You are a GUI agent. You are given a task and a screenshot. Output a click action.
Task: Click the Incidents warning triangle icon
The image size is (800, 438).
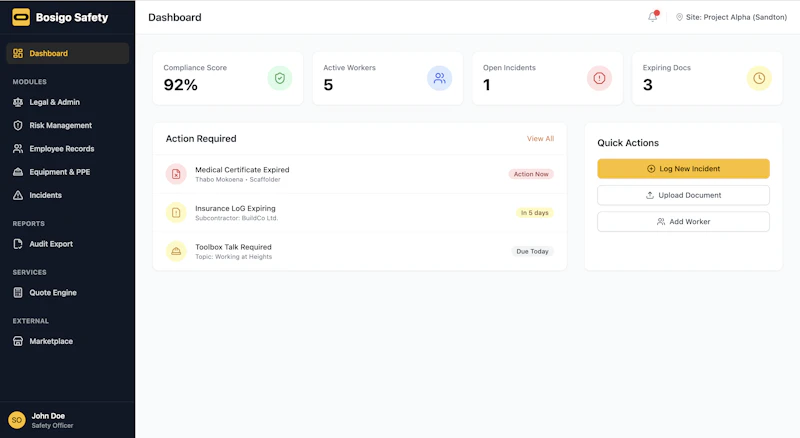point(18,195)
